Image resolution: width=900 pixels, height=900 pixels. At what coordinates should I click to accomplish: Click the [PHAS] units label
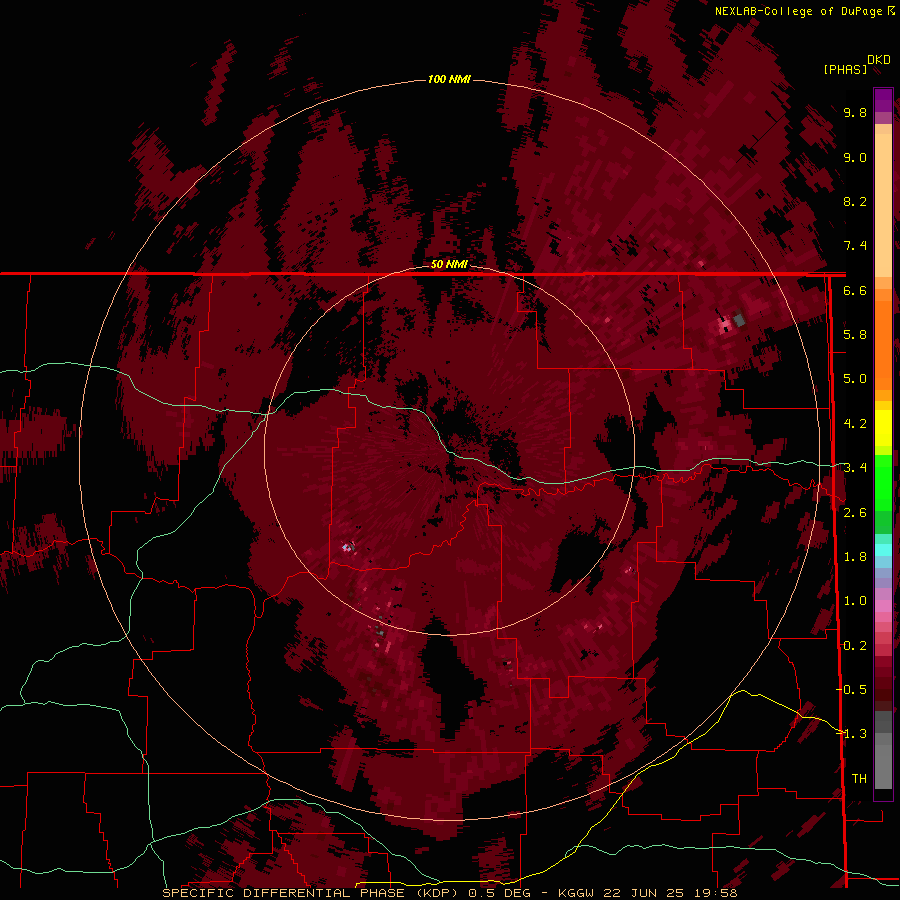(845, 69)
